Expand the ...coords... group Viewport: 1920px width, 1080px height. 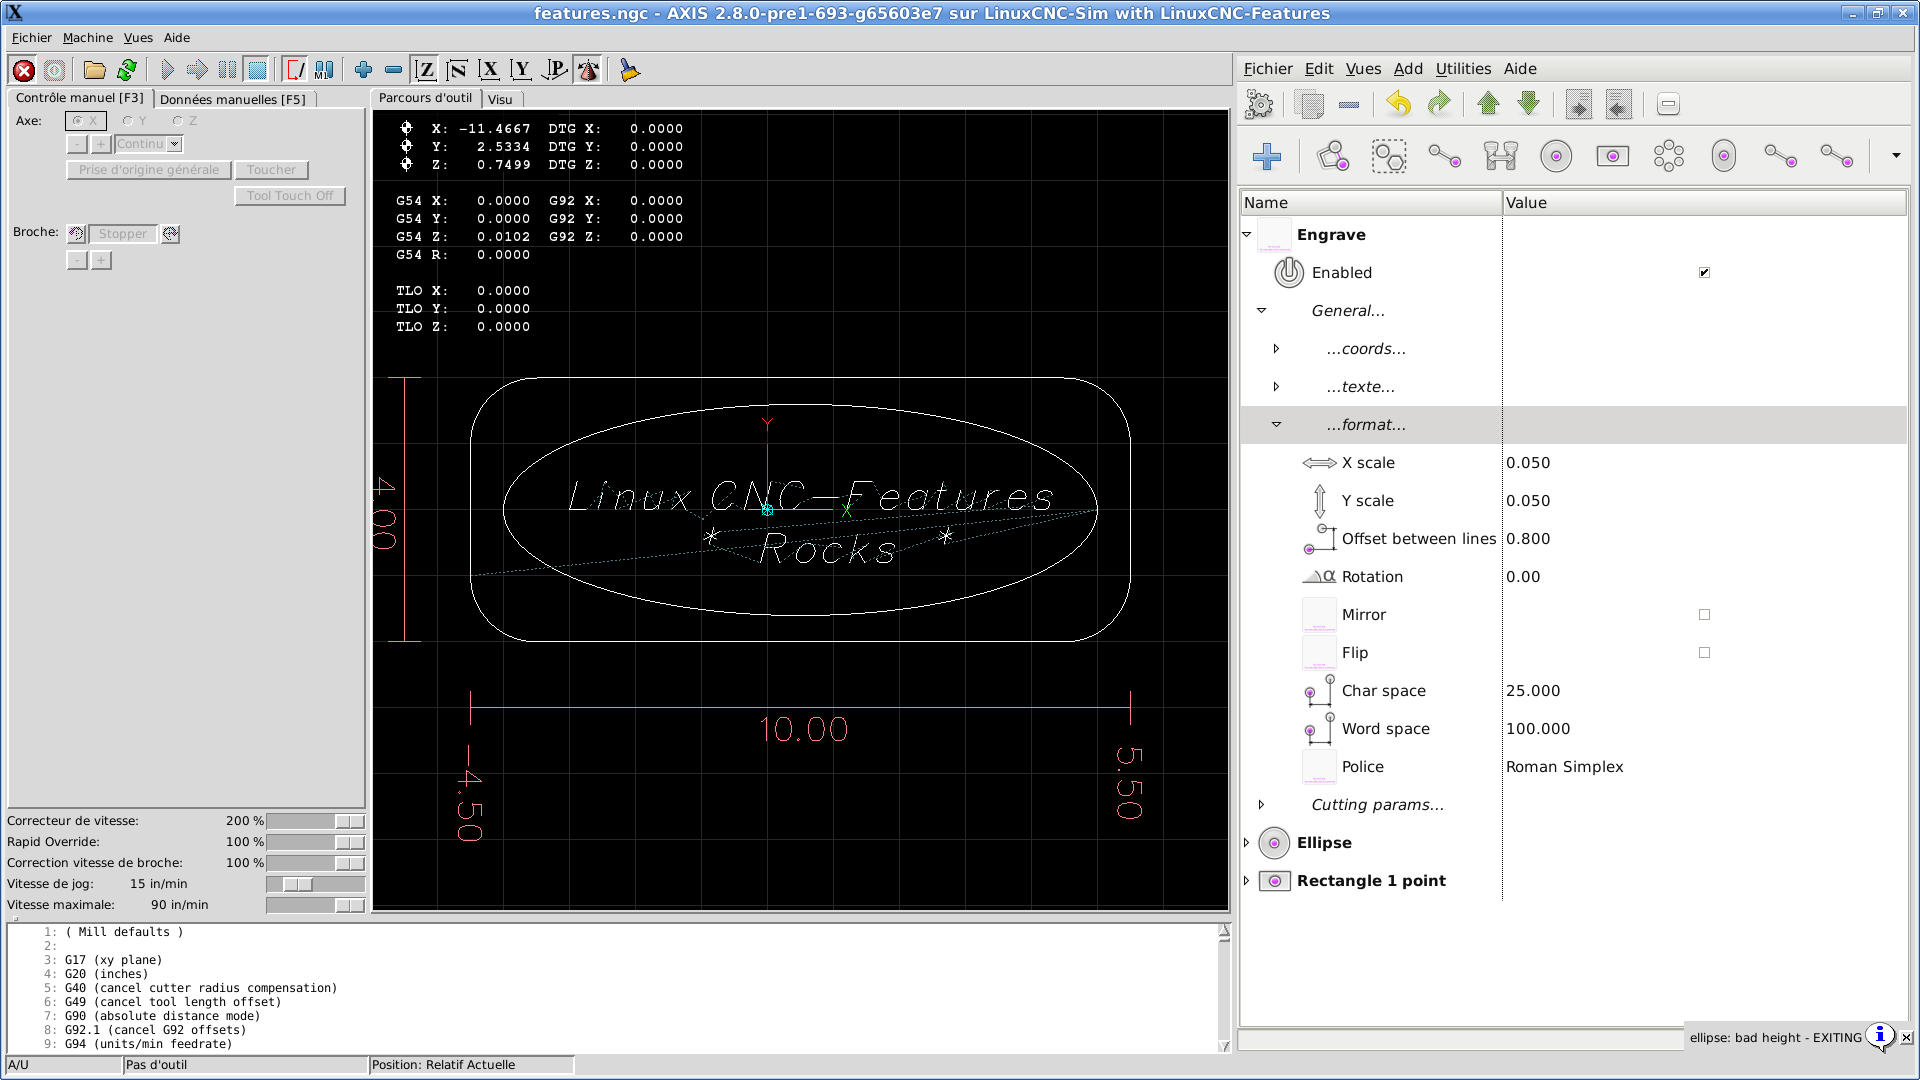point(1276,349)
